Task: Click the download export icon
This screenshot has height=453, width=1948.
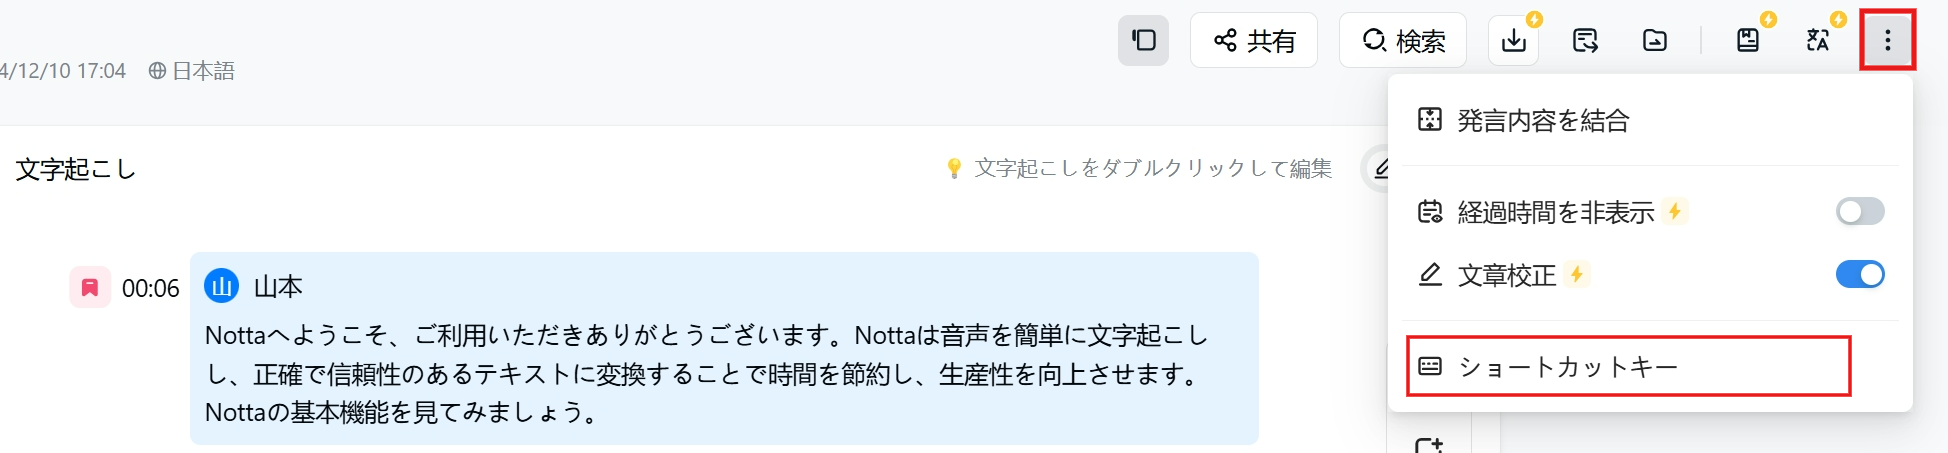Action: pyautogui.click(x=1514, y=40)
